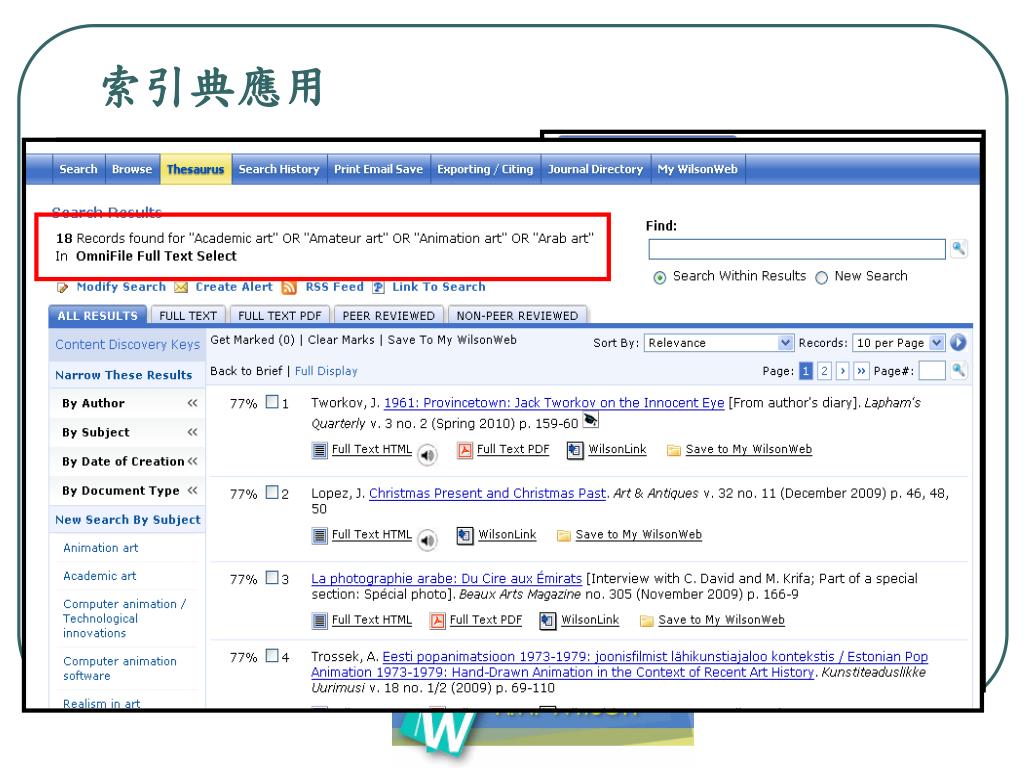Viewport: 1024px width, 768px height.
Task: Open Exporting / Citing menu tab
Action: coord(485,169)
